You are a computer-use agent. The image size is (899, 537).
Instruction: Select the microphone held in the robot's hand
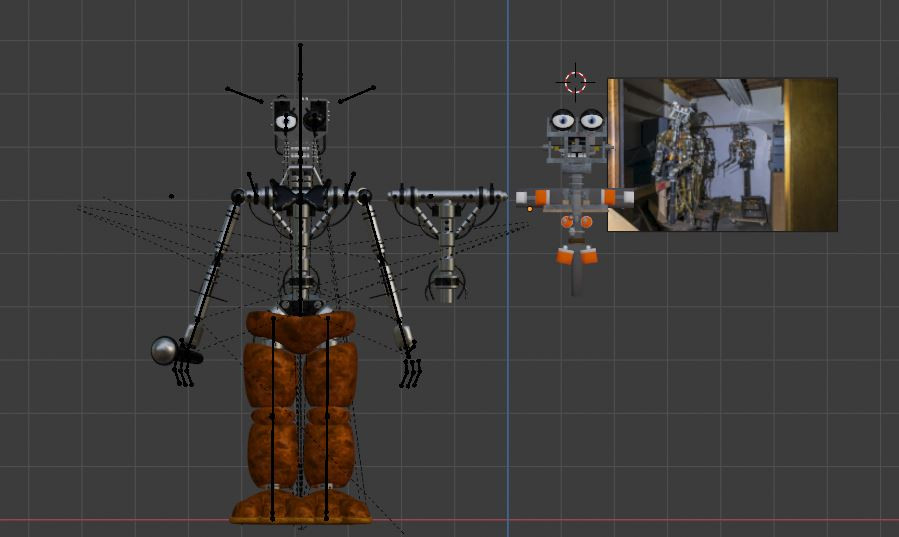coord(176,351)
